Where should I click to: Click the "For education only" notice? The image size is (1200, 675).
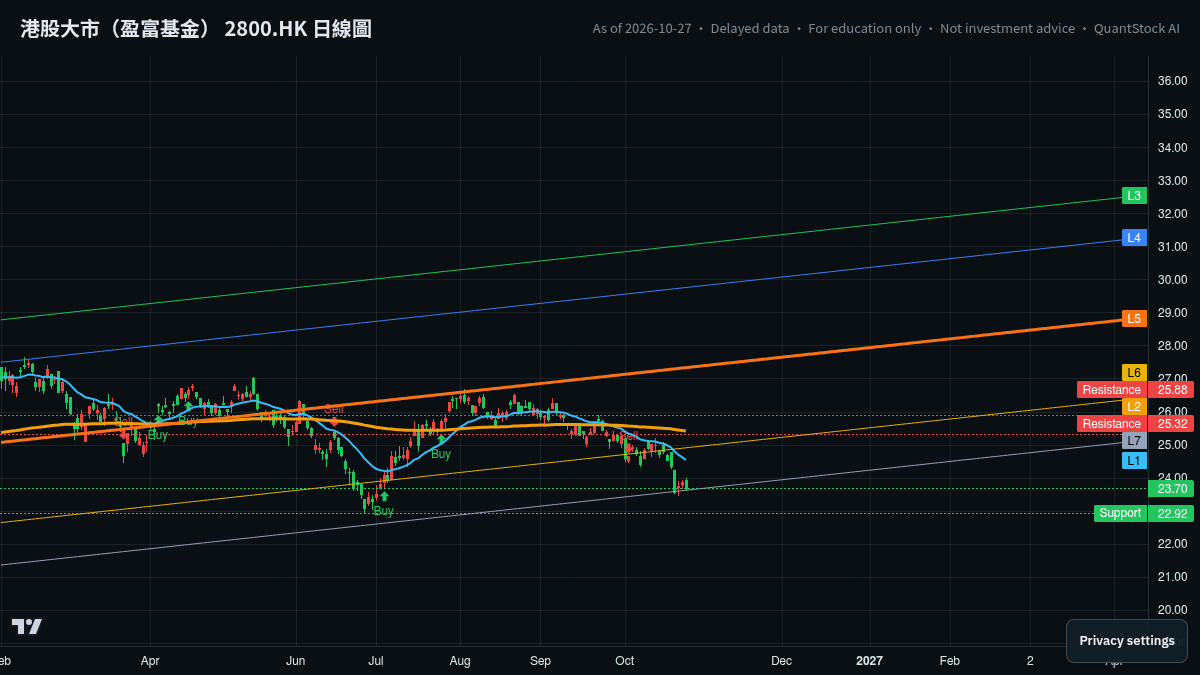click(865, 28)
